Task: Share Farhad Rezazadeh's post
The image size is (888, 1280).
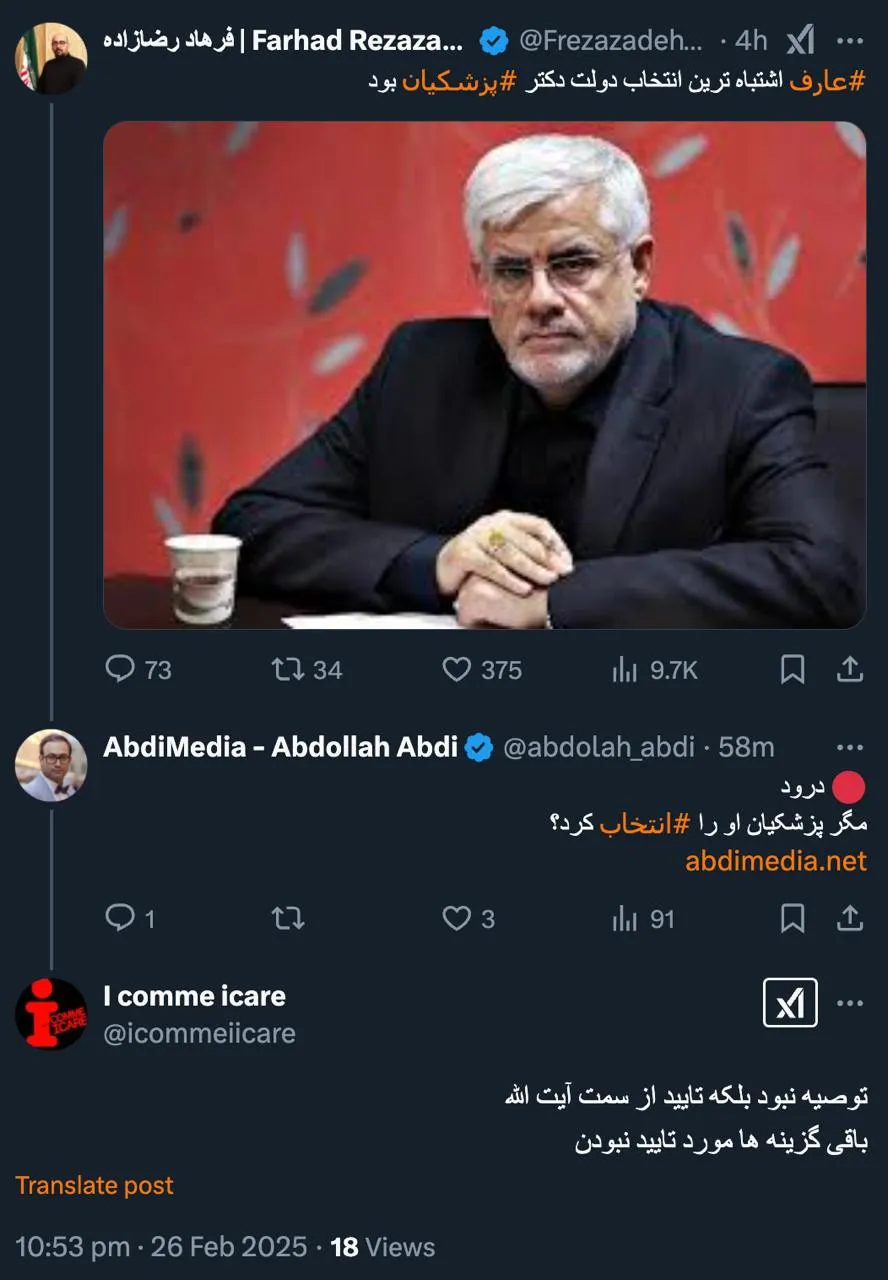Action: click(850, 669)
